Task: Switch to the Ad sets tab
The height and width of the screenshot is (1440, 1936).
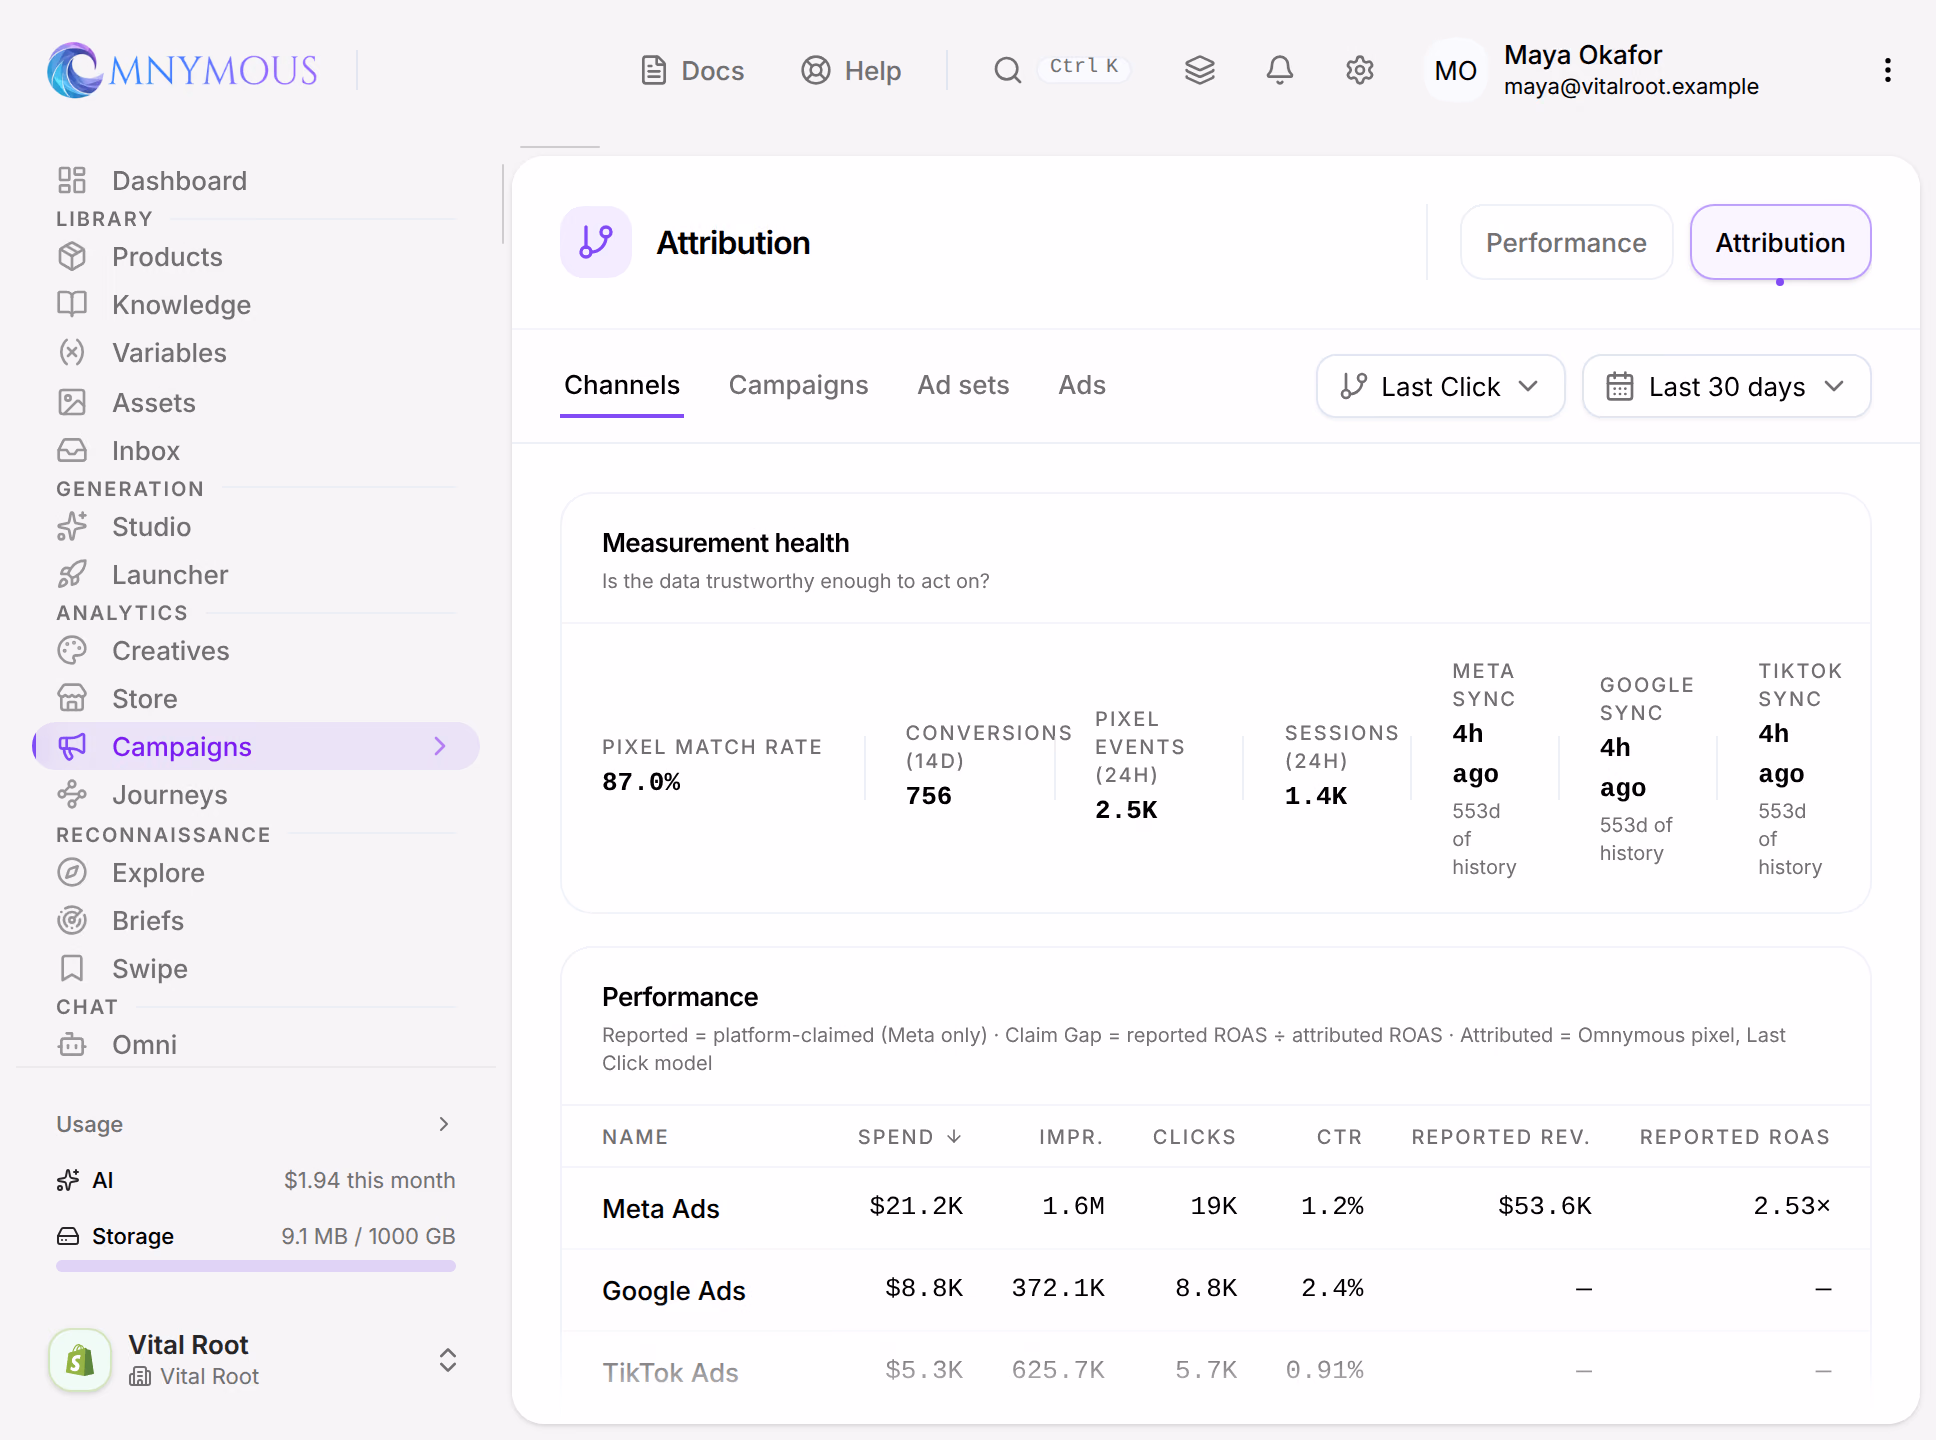Action: 963,385
